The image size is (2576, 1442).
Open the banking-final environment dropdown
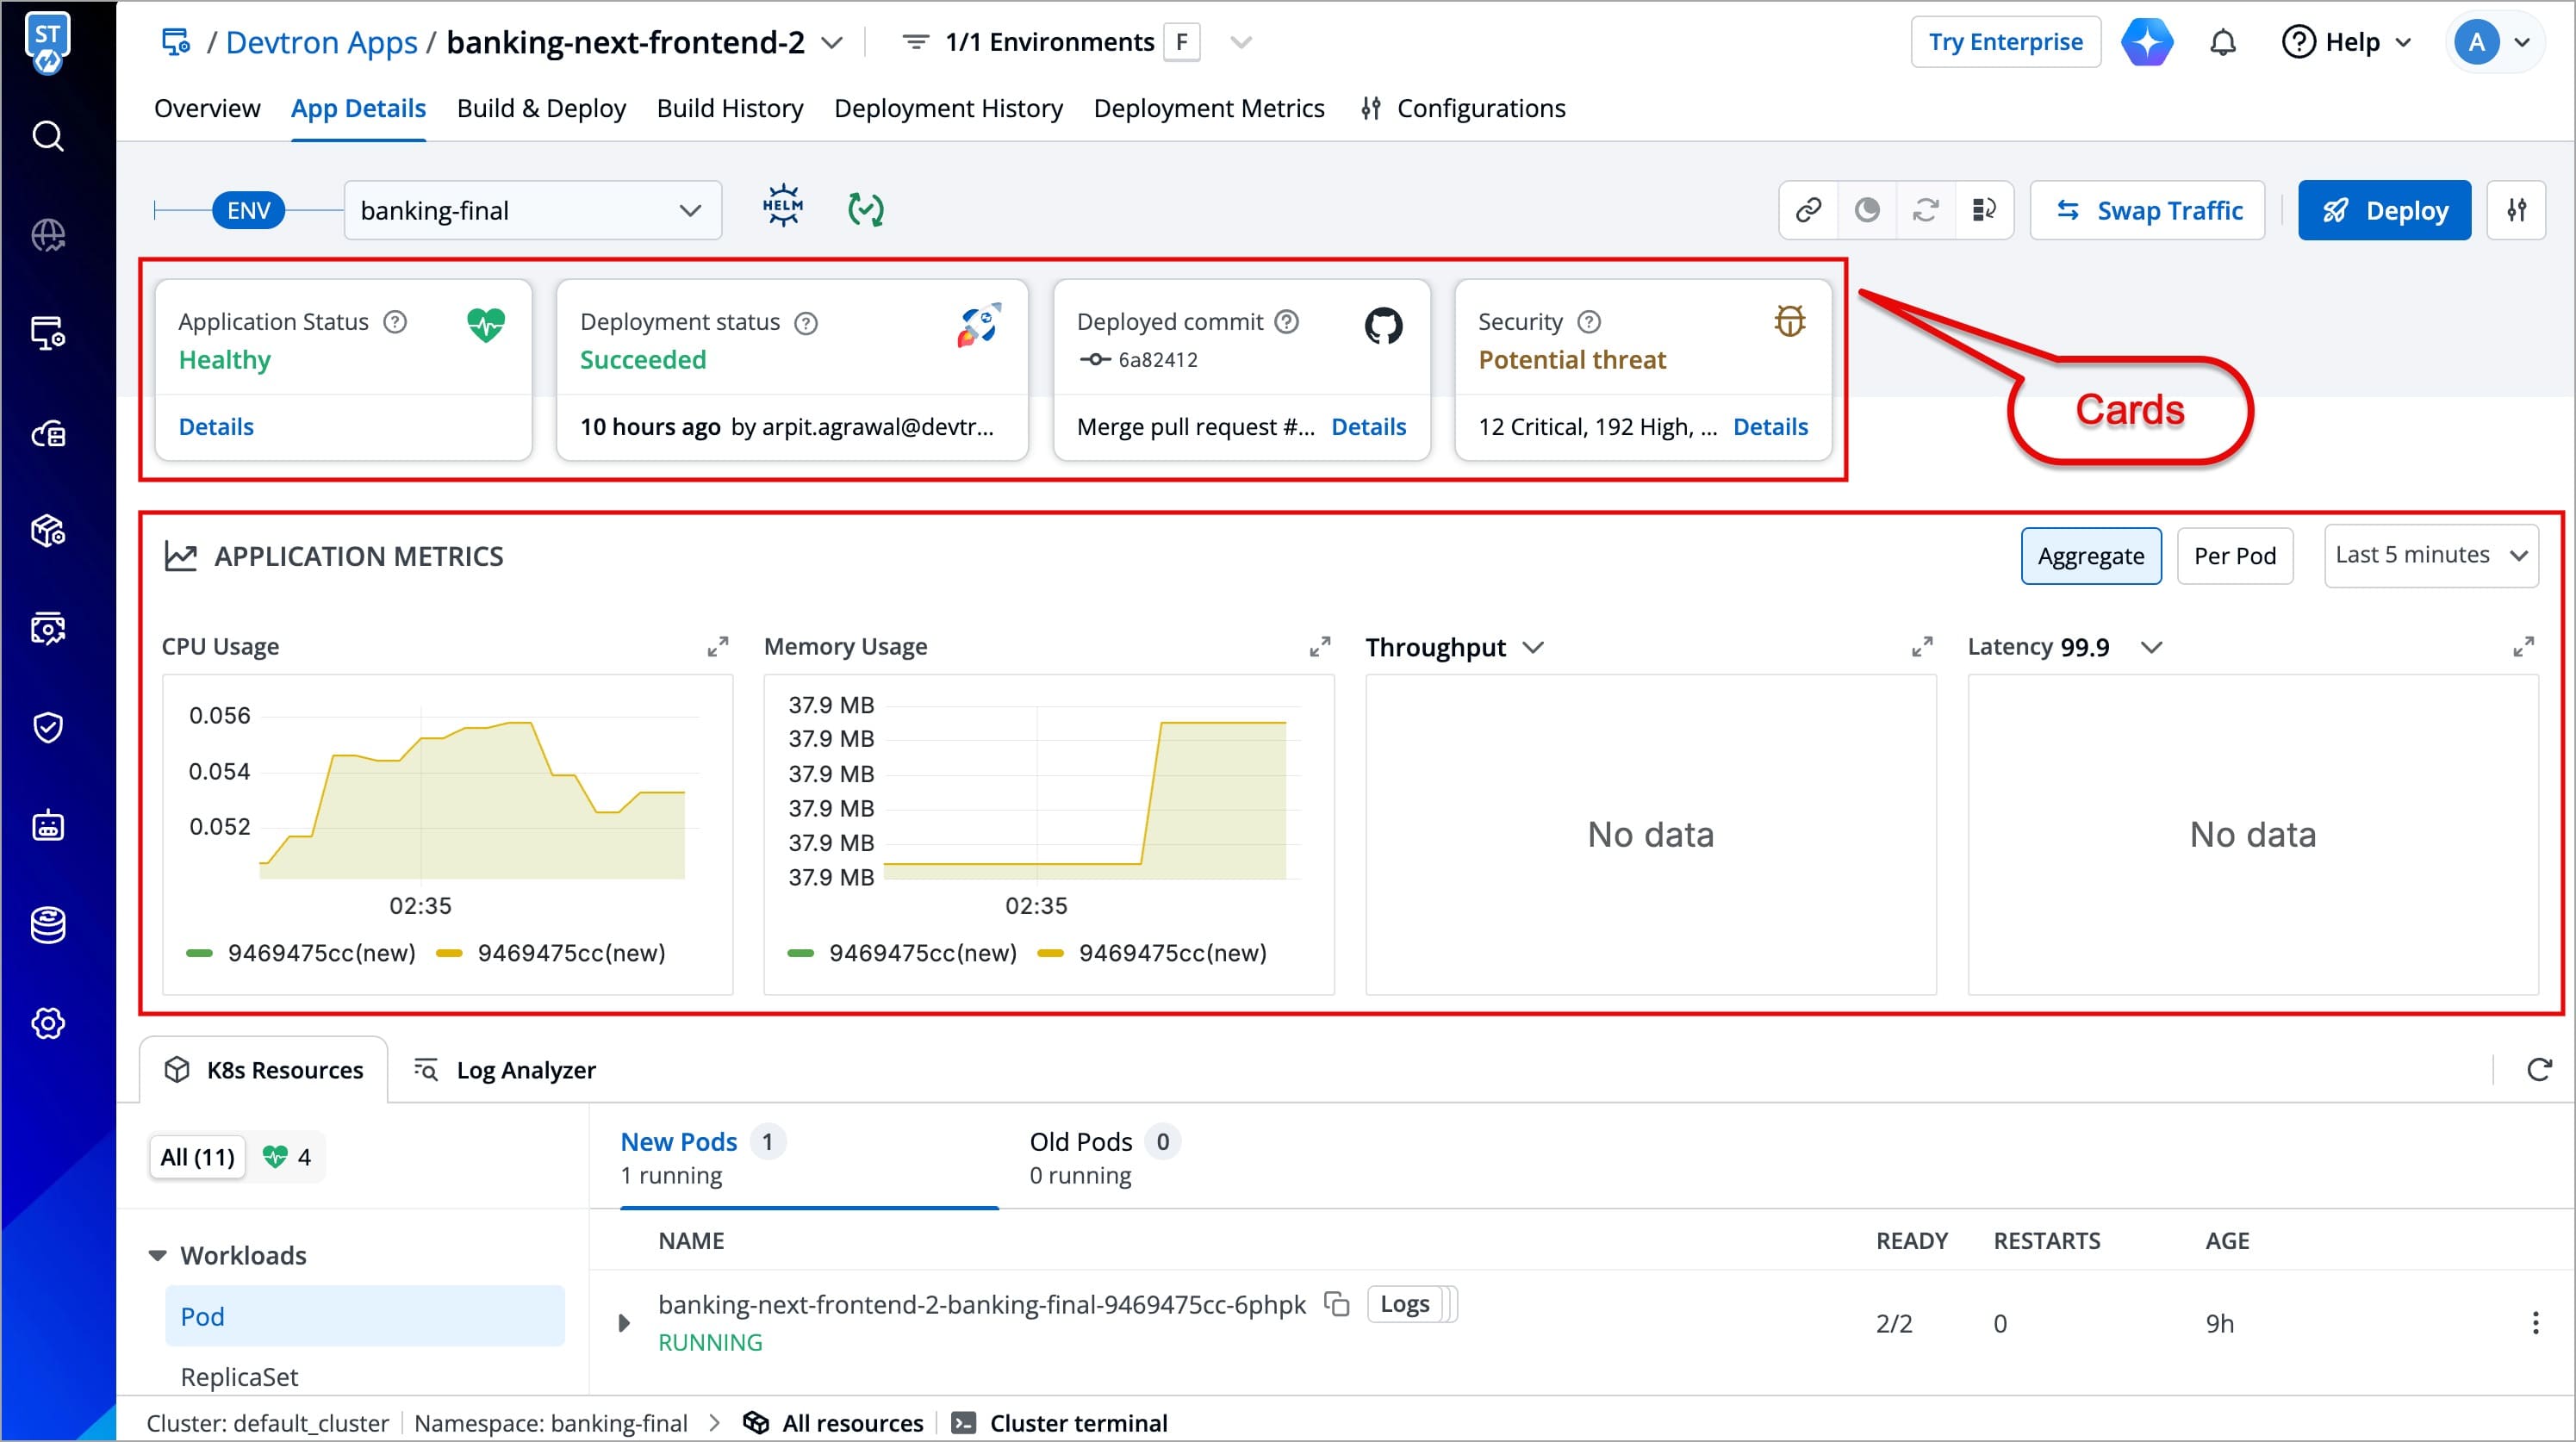(532, 210)
